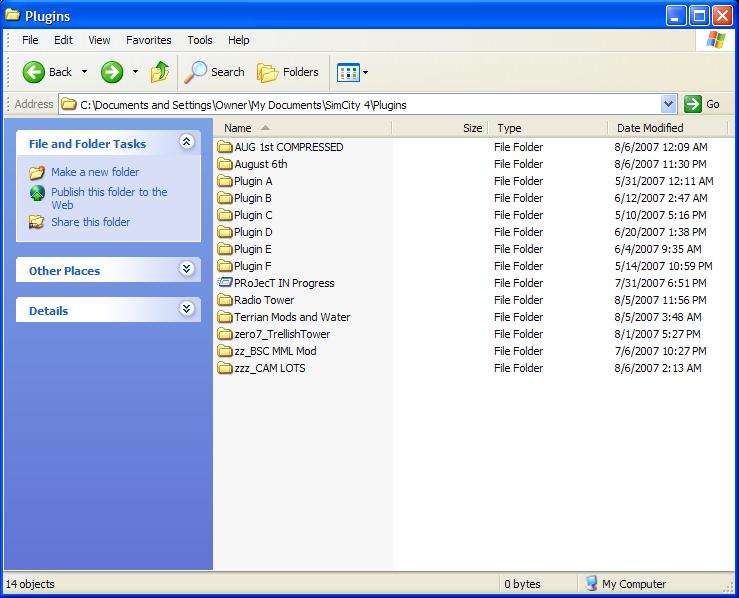
Task: Select the zzz_CAM LOTS folder
Action: [x=269, y=368]
